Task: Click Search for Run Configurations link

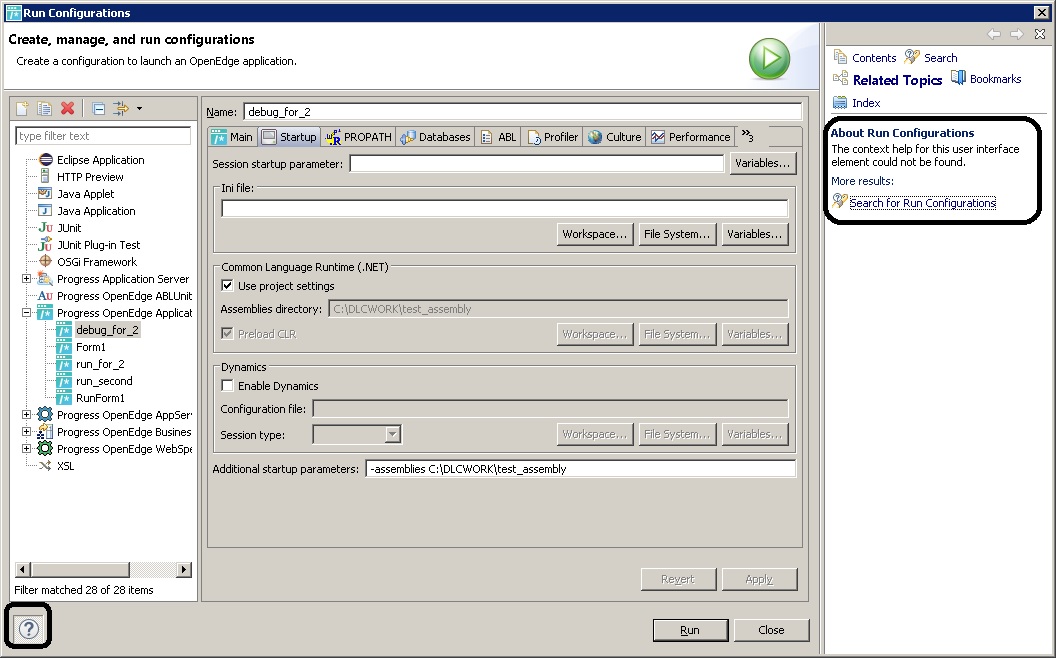Action: coord(922,203)
